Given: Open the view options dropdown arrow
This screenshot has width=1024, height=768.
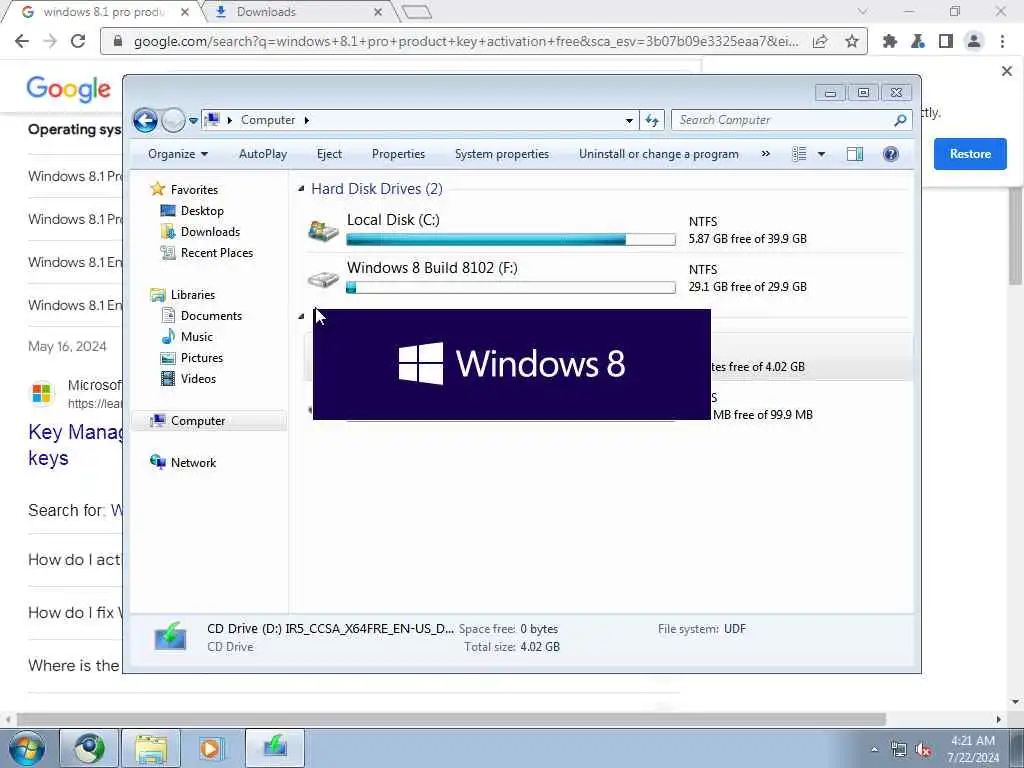Looking at the screenshot, I should [821, 155].
